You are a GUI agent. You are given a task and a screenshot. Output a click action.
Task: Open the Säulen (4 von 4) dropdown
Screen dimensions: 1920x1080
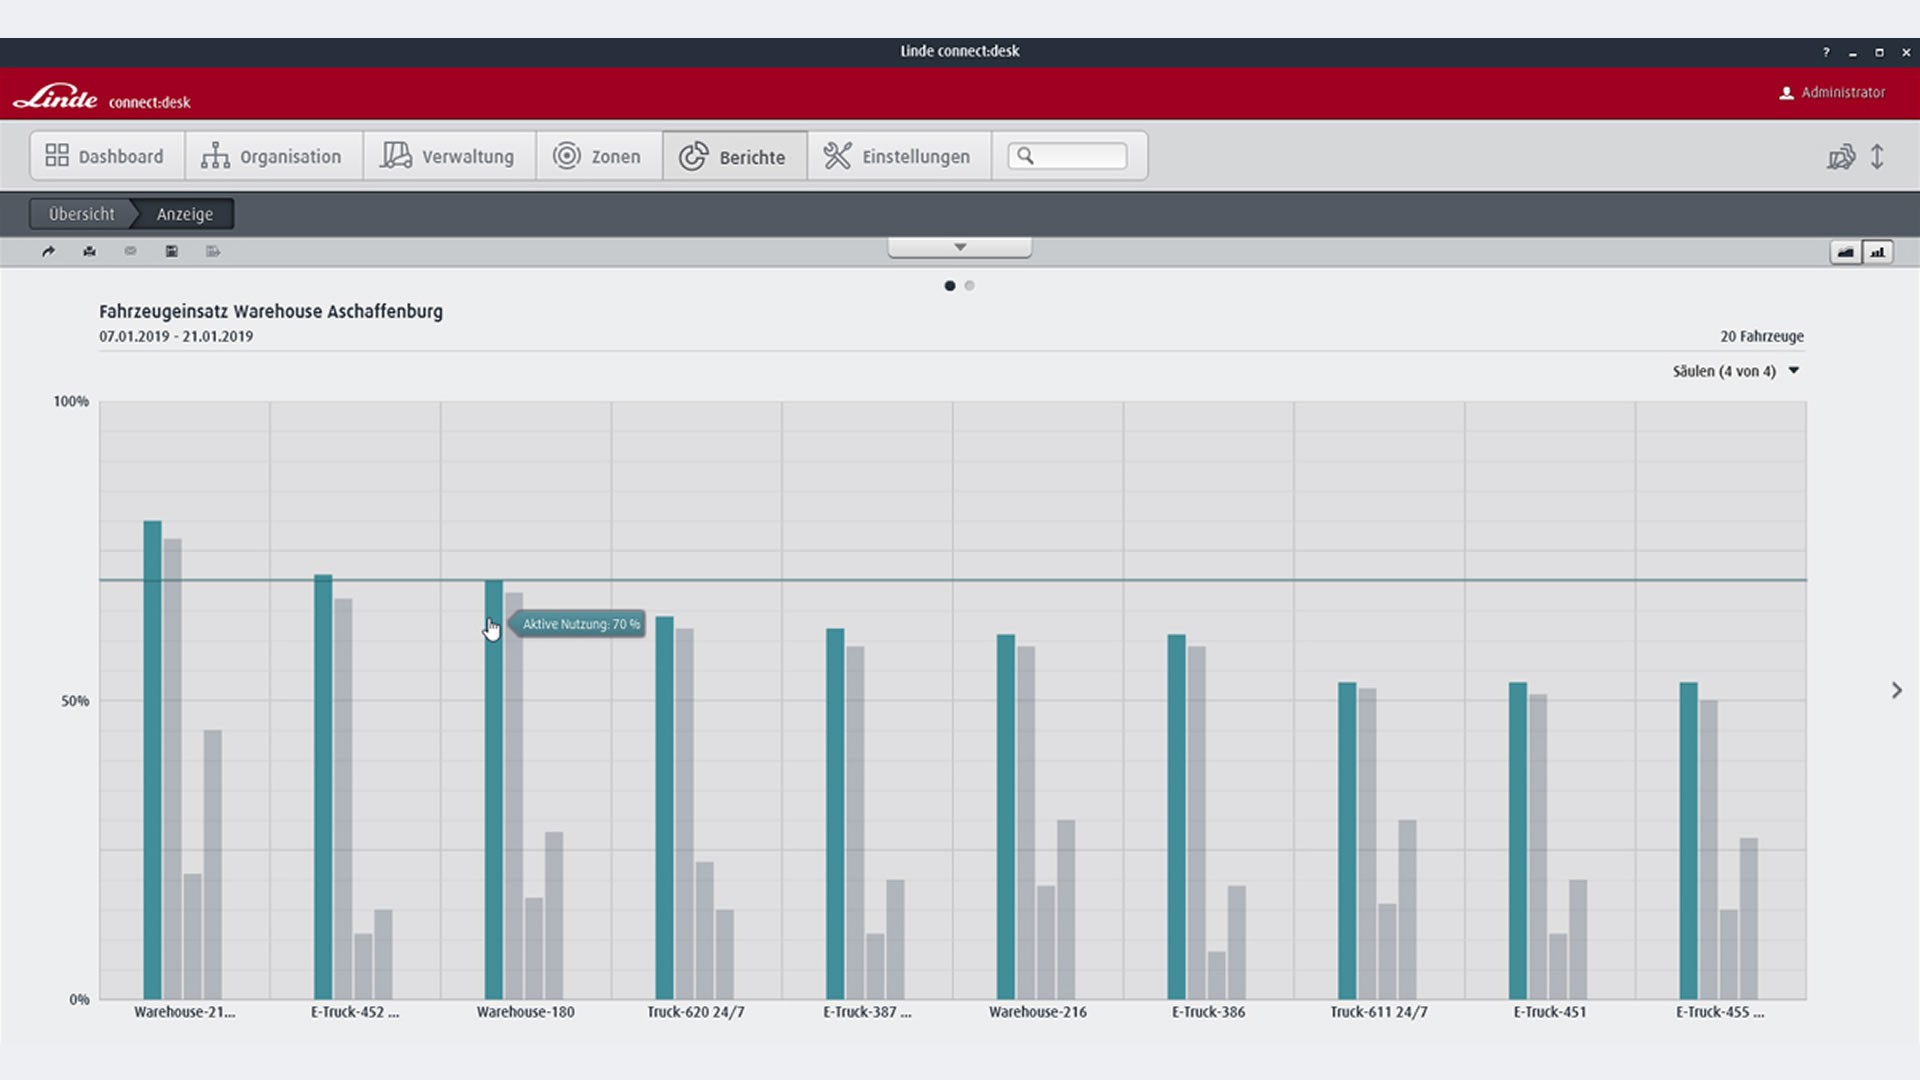coord(1735,370)
